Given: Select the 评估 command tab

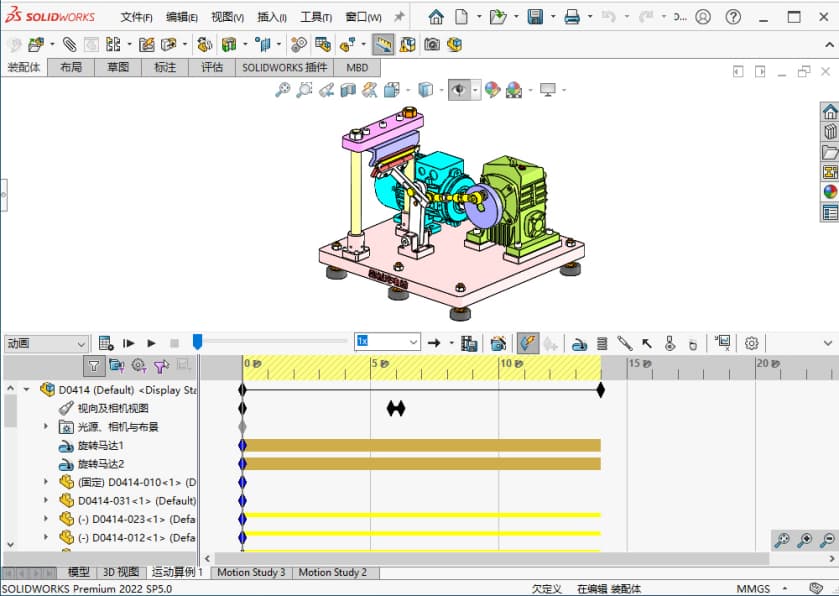Looking at the screenshot, I should click(212, 67).
